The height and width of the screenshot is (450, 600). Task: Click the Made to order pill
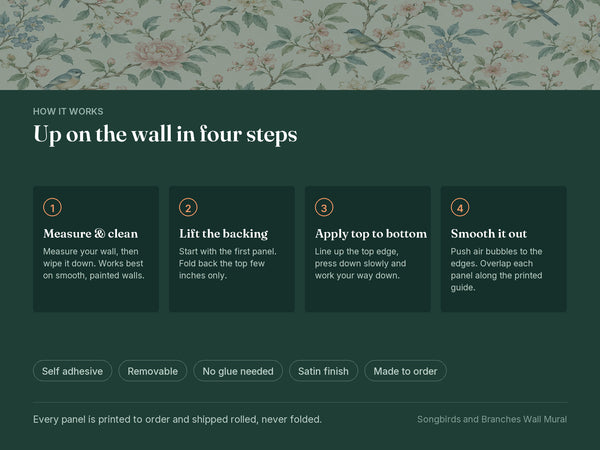405,371
